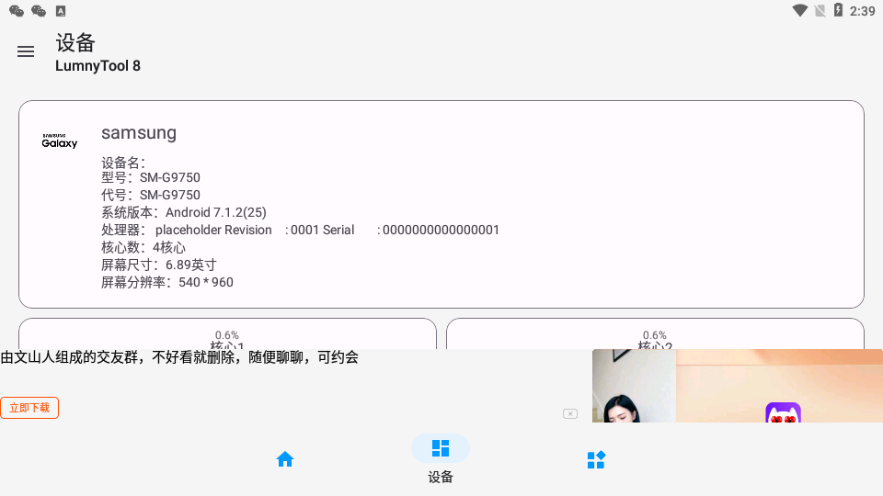Close the ad using the small X icon

point(570,413)
